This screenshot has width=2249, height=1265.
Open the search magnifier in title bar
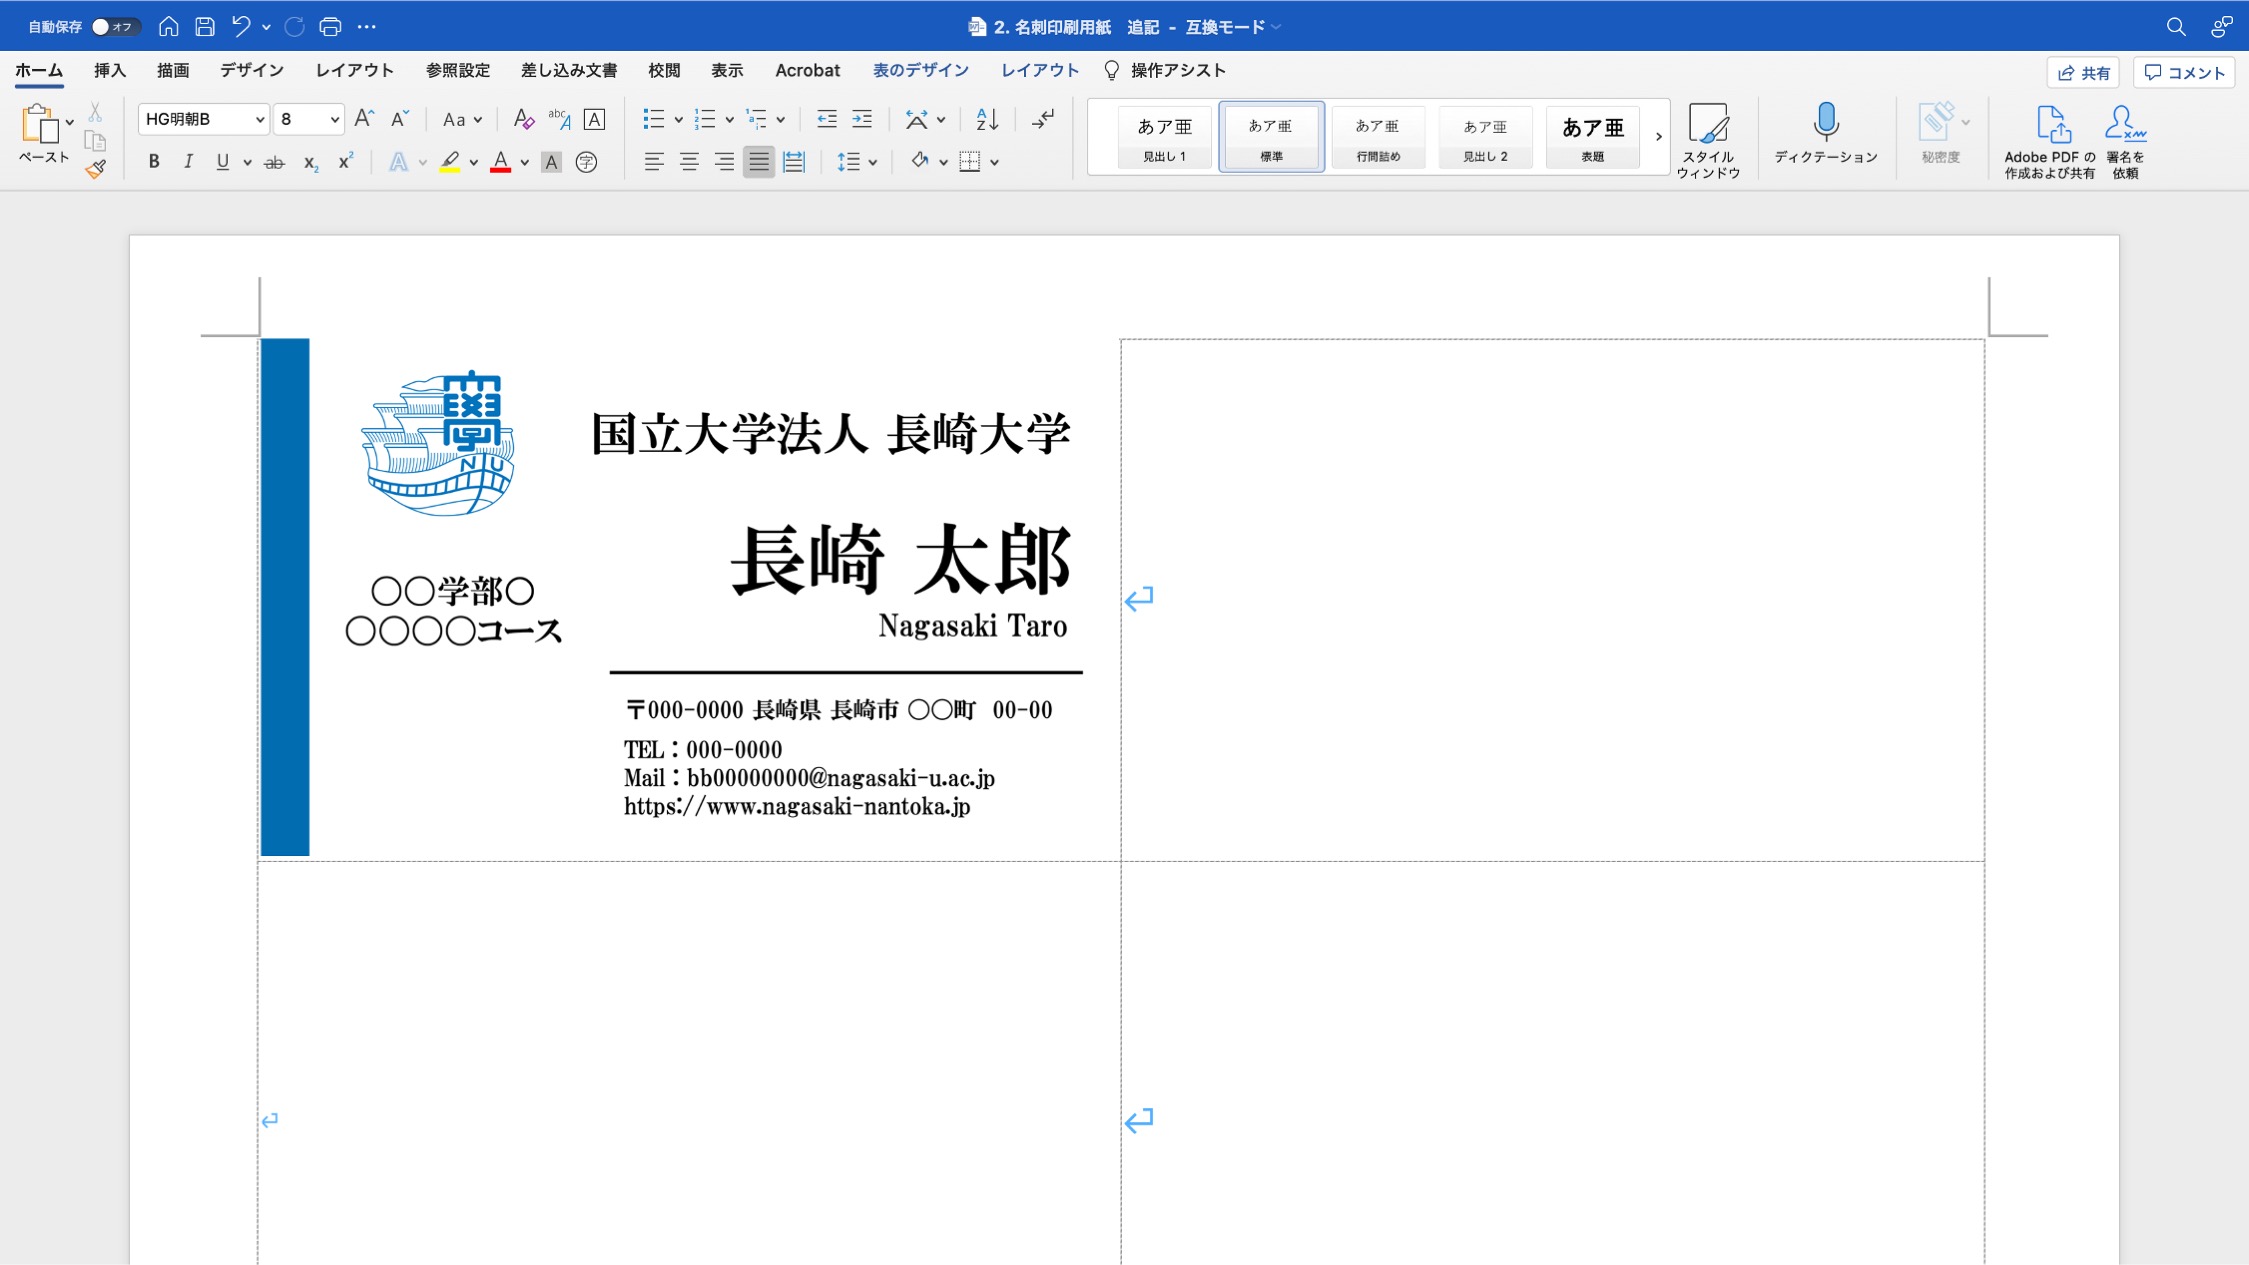click(2176, 27)
